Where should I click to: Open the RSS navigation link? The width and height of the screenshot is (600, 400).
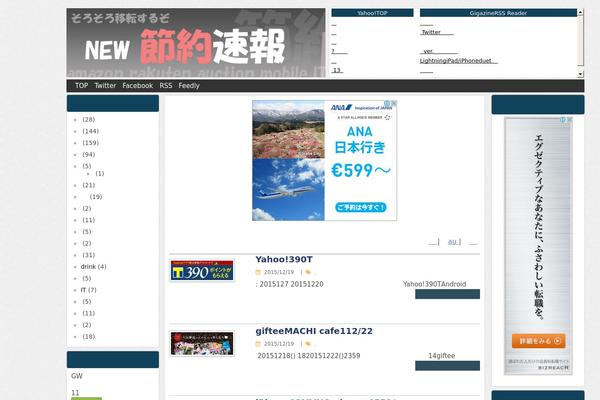166,86
